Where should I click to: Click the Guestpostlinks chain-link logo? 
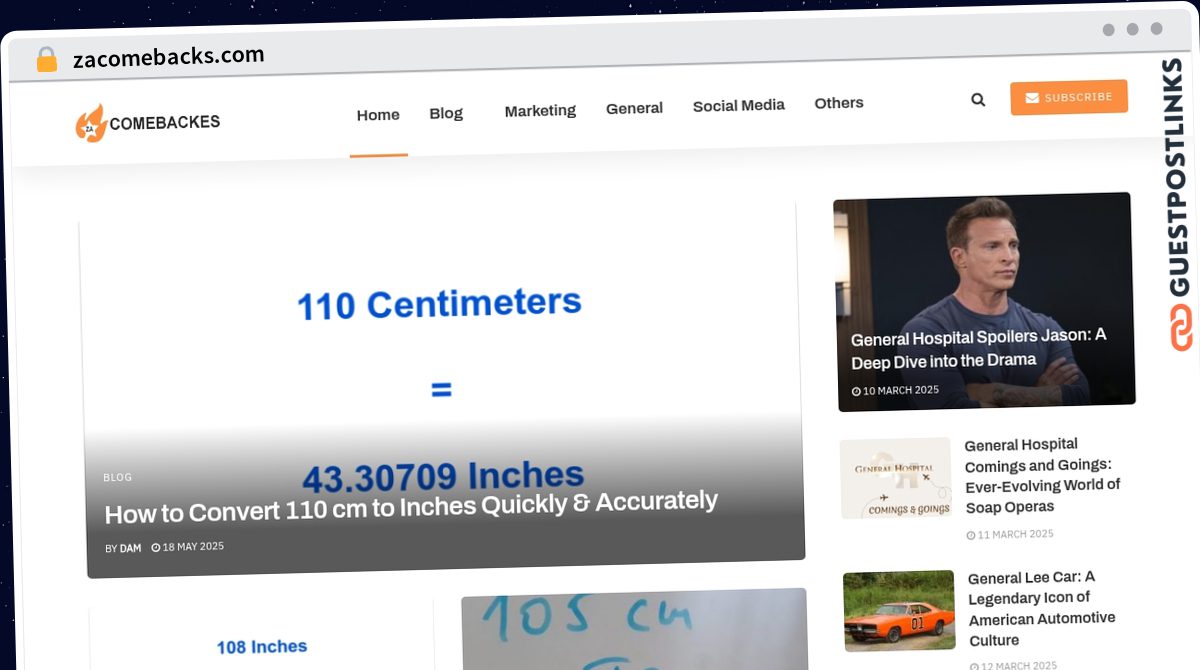click(x=1180, y=328)
